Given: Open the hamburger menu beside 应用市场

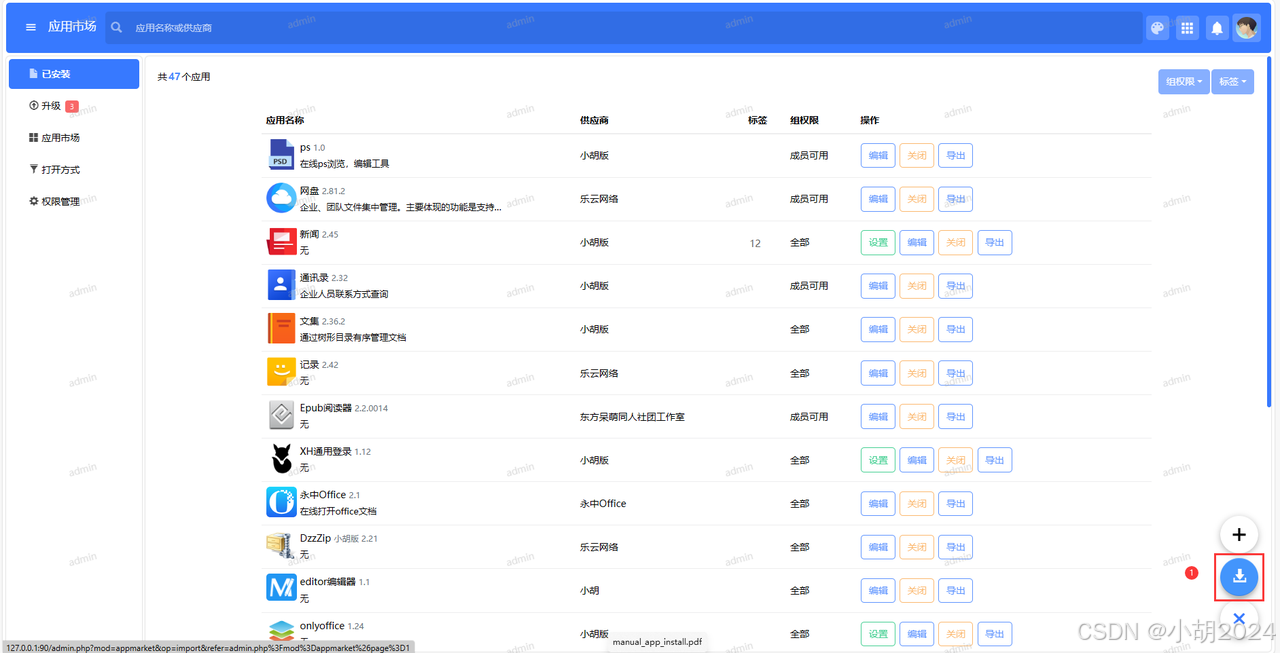Looking at the screenshot, I should [x=32, y=27].
